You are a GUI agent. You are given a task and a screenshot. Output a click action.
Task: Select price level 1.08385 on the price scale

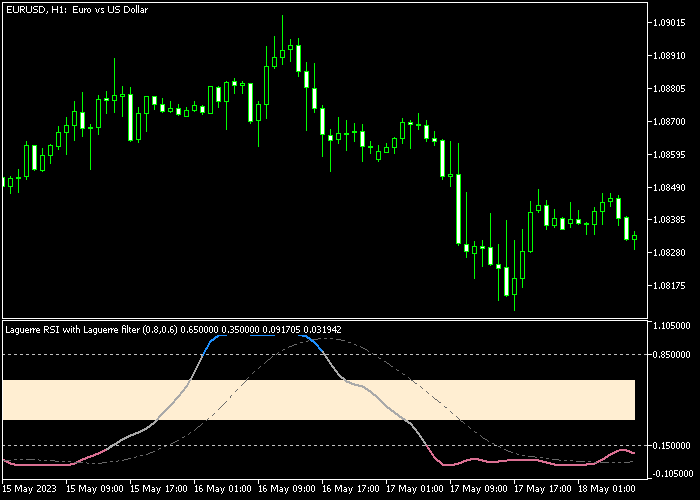point(669,220)
